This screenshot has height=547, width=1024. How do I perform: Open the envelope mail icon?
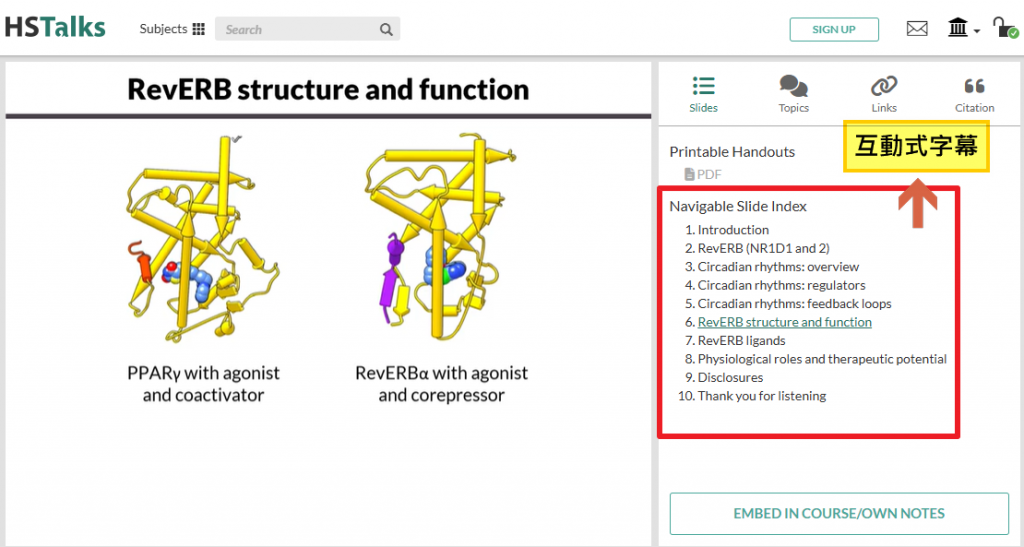917,29
